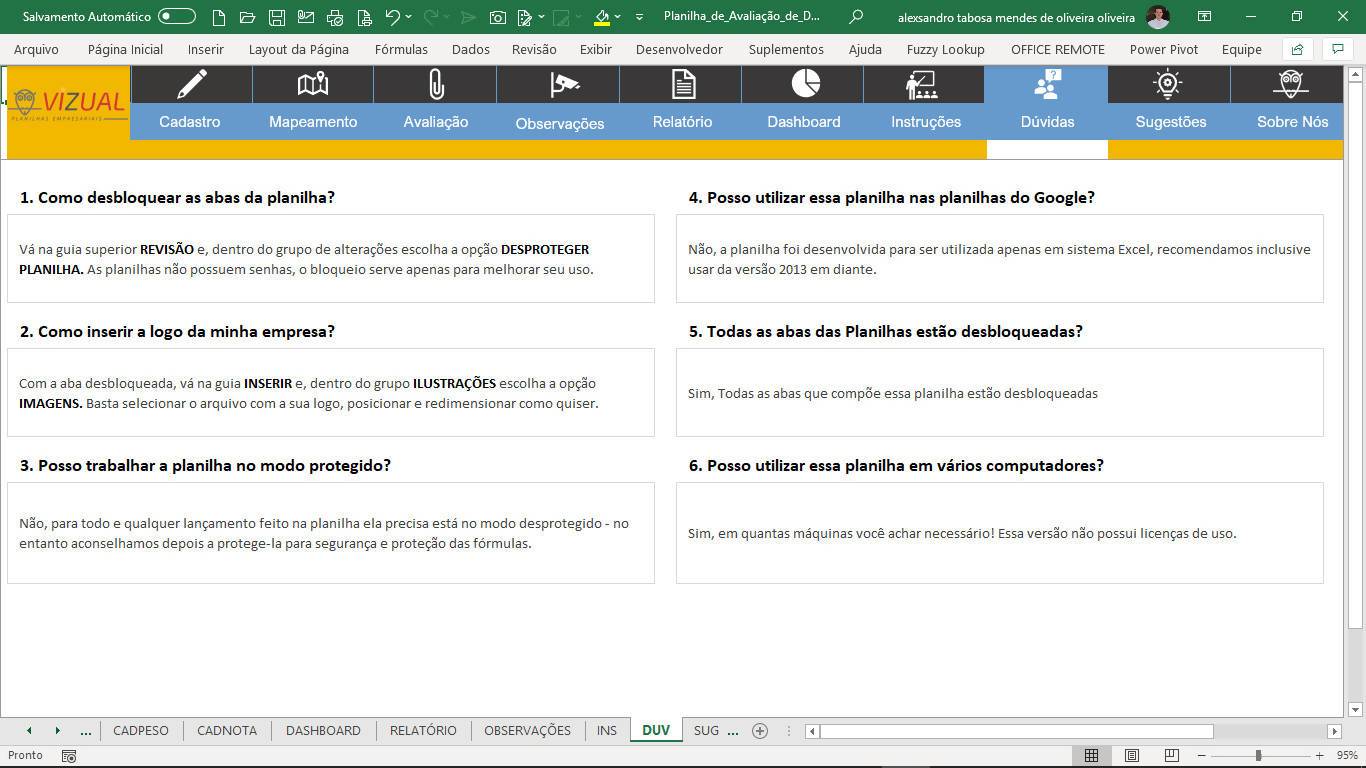1366x768 pixels.
Task: Click the Relatório document icon
Action: (683, 84)
